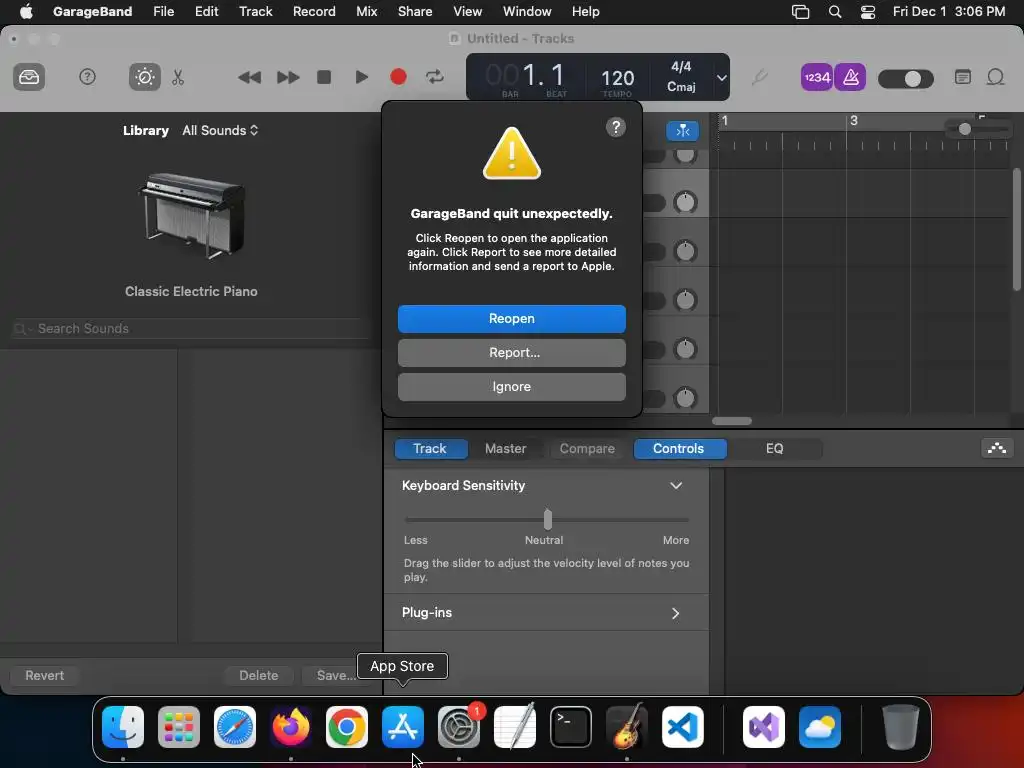Open Firefox from the Dock

(291, 727)
